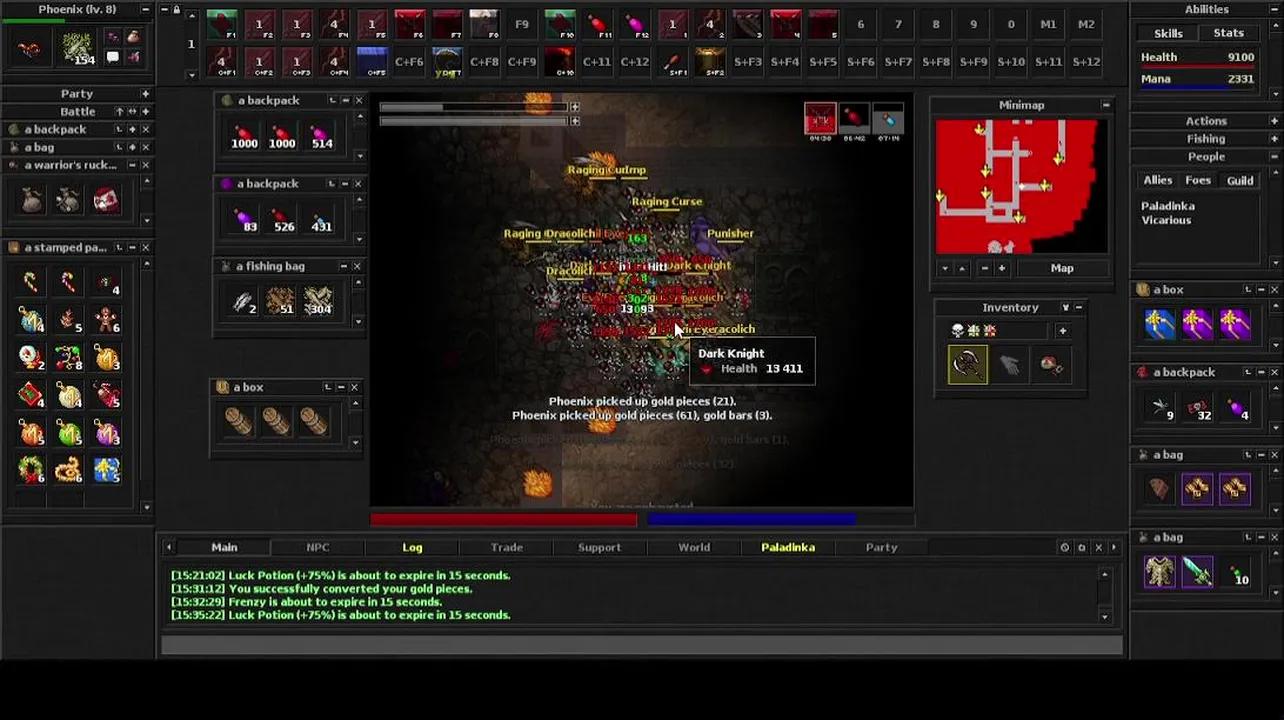
Task: Switch to the Stats tab
Action: coord(1228,33)
